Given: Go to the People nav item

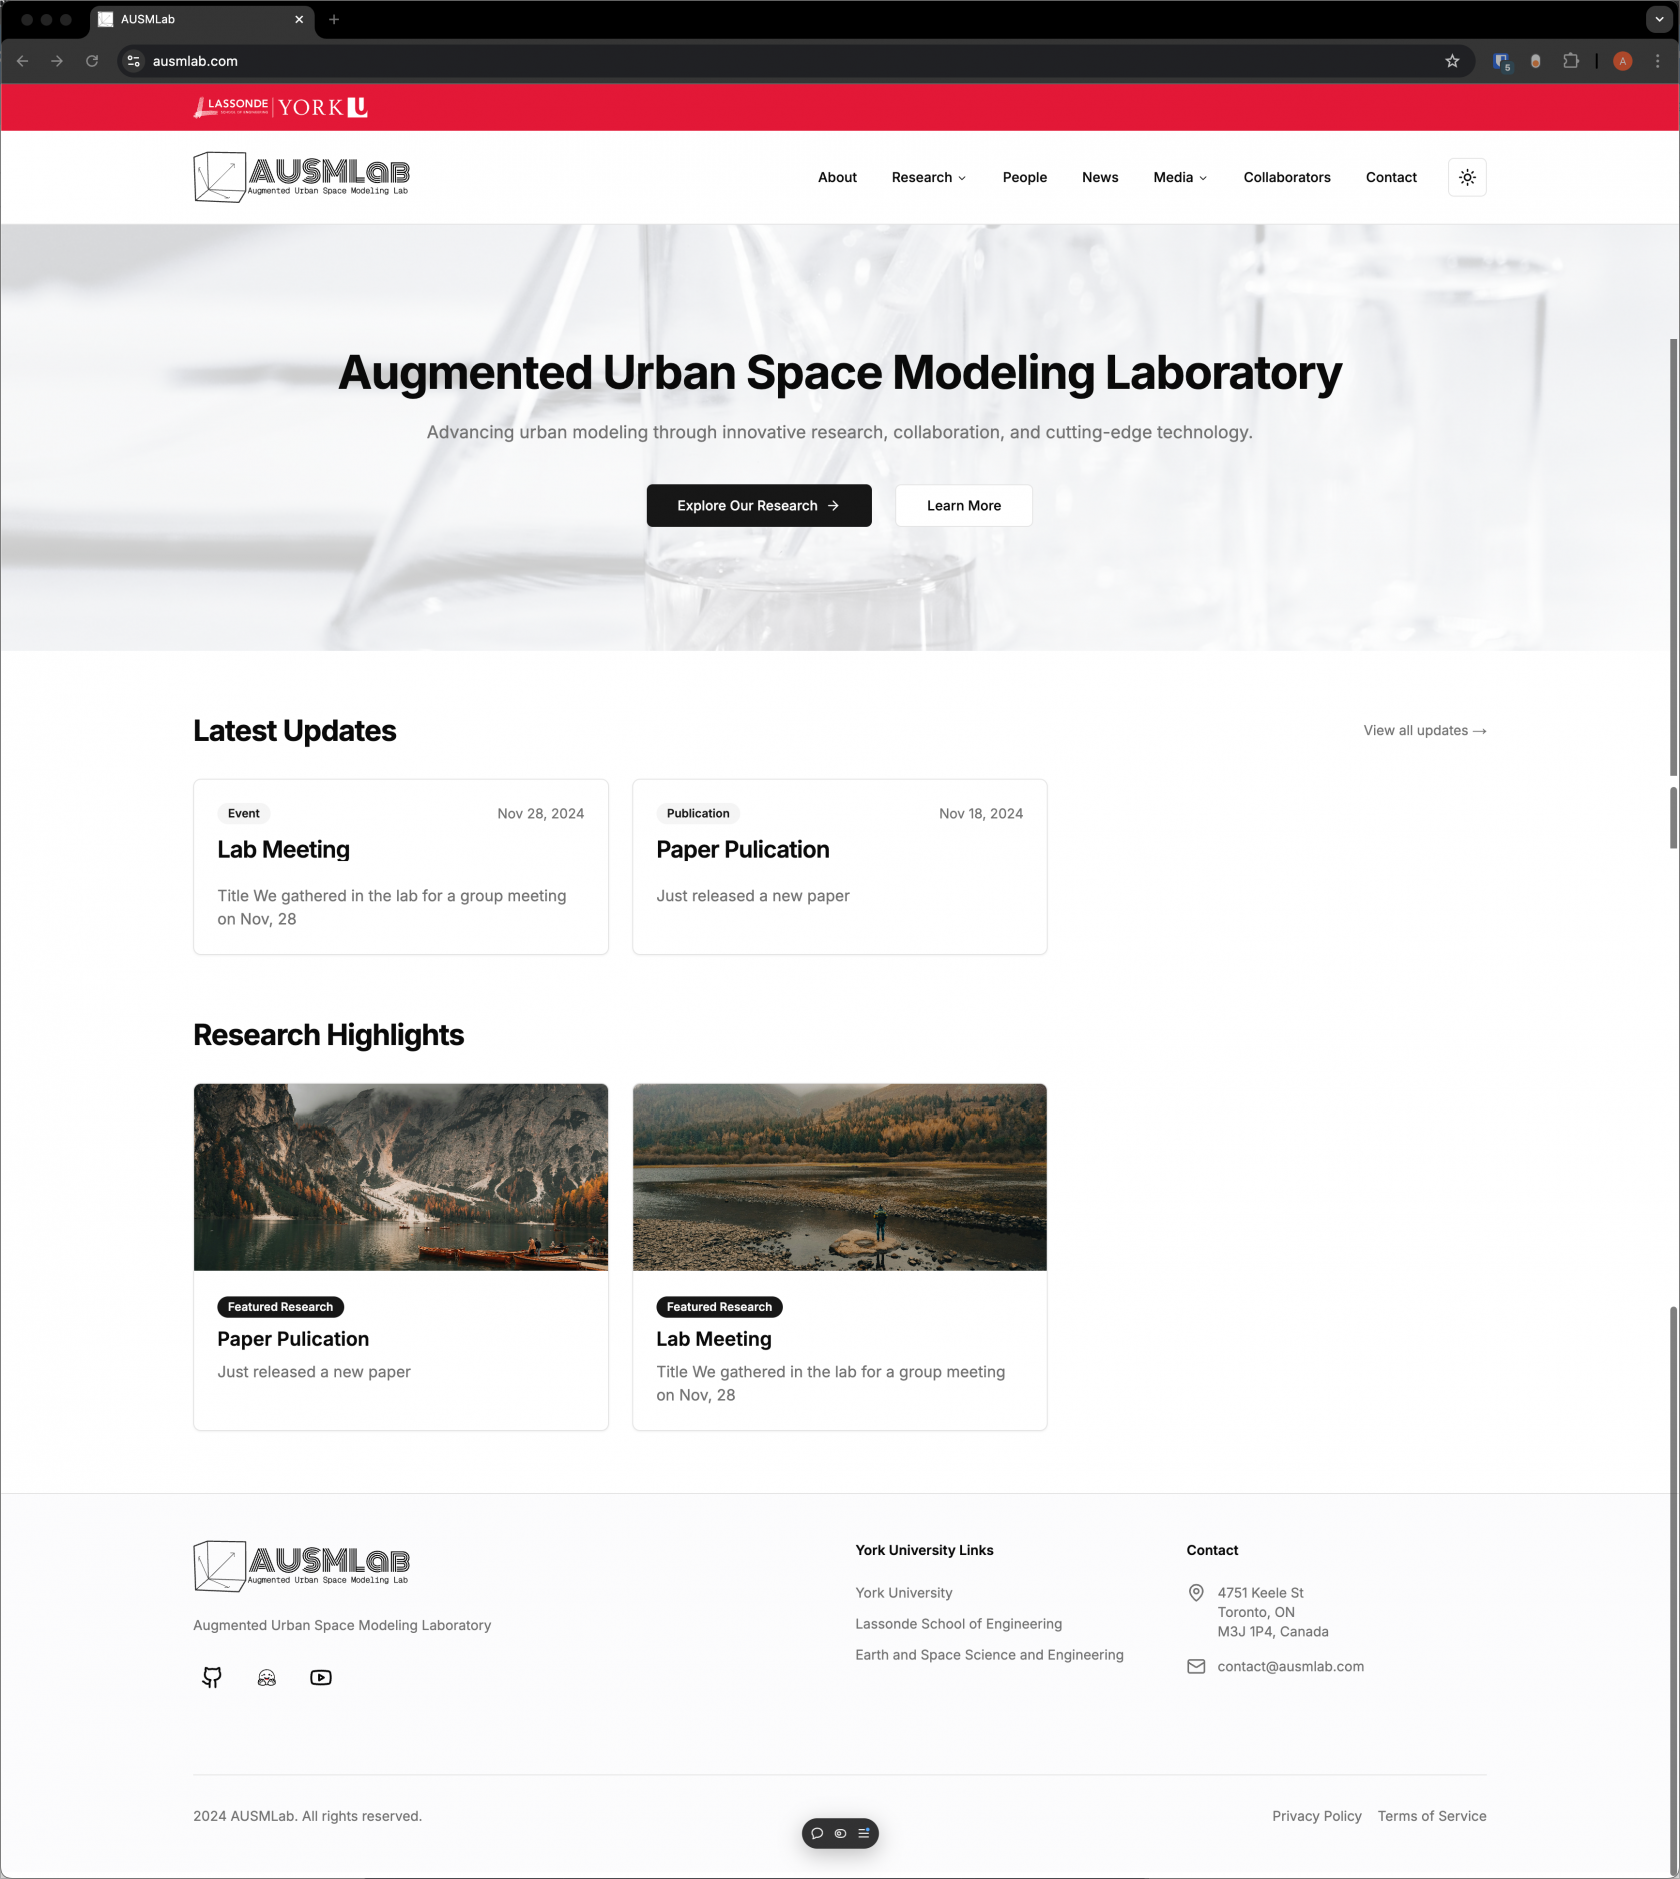Looking at the screenshot, I should pyautogui.click(x=1024, y=177).
